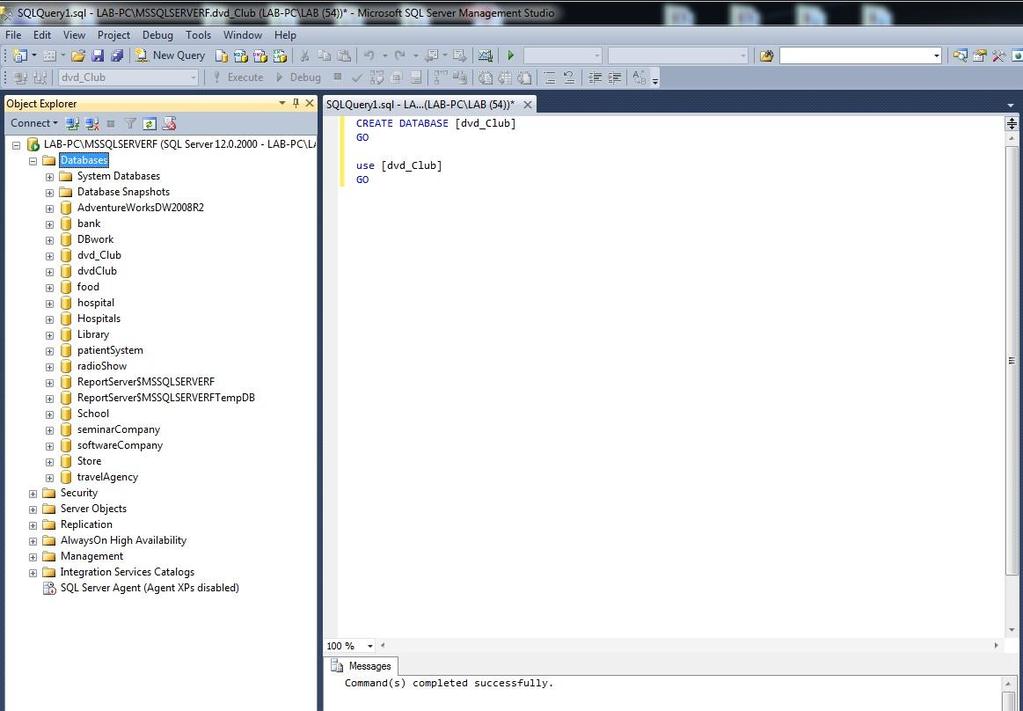Click the Activity Monitor icon
1023x711 pixels.
485,56
